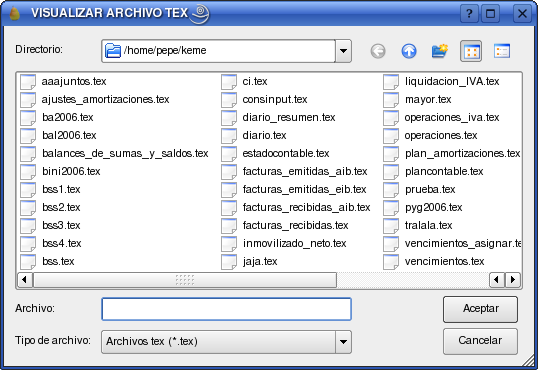Select the operaciones_iva.tex file name

452,118
